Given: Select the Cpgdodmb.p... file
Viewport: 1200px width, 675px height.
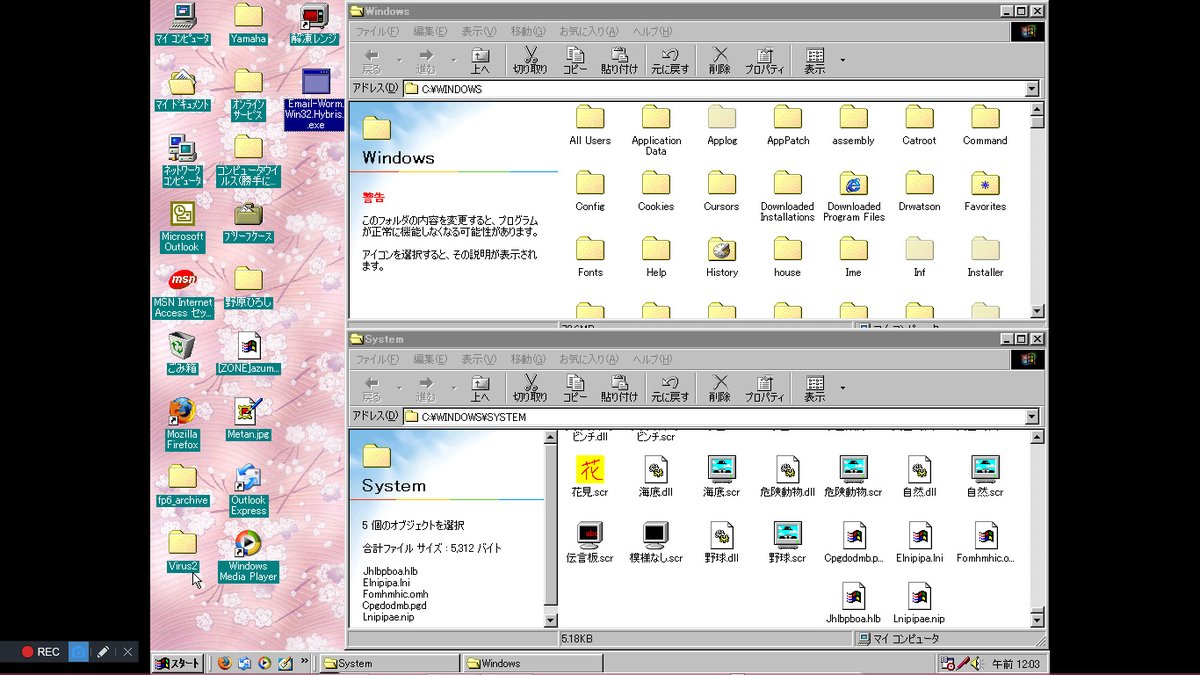Looking at the screenshot, I should (x=853, y=541).
